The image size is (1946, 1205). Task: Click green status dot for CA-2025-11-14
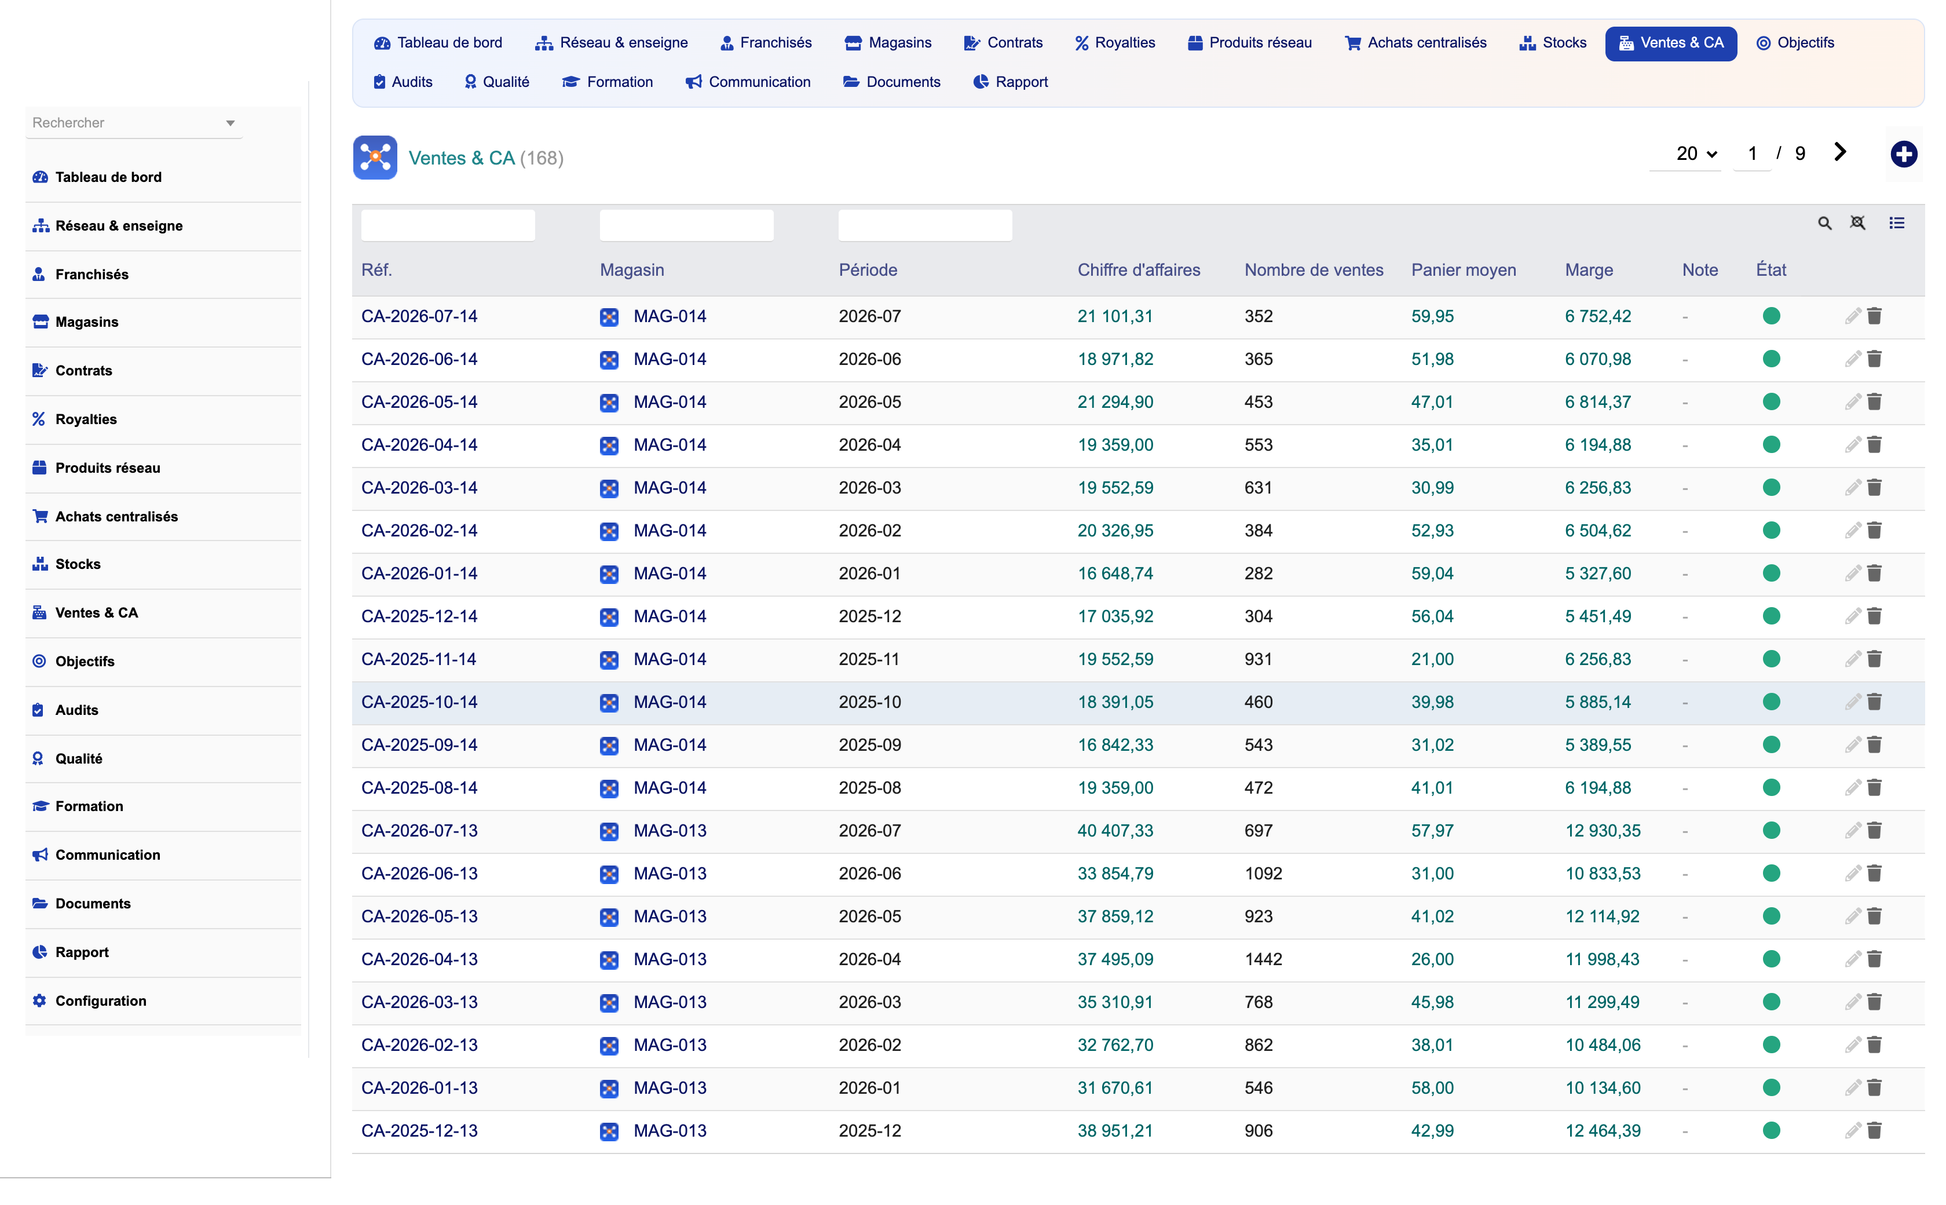(x=1771, y=659)
